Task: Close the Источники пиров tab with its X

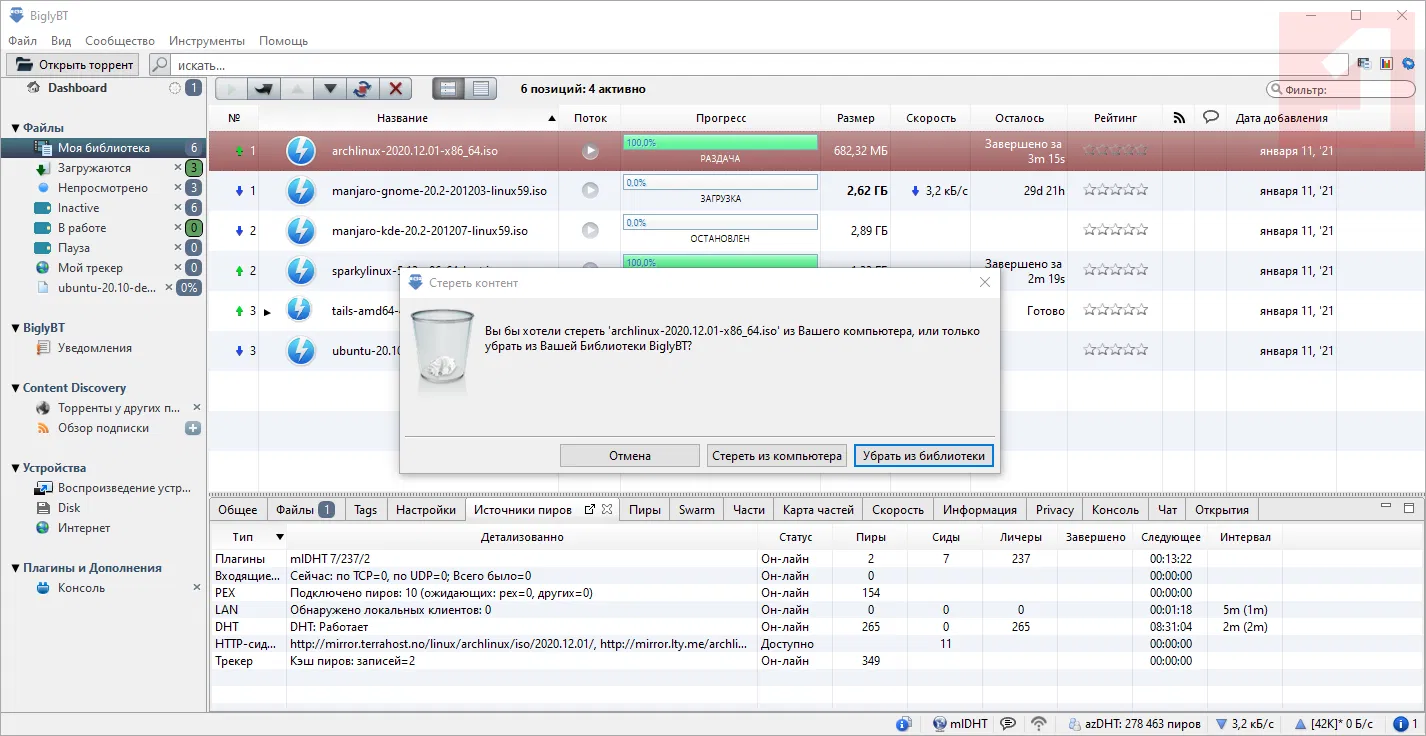Action: [606, 509]
